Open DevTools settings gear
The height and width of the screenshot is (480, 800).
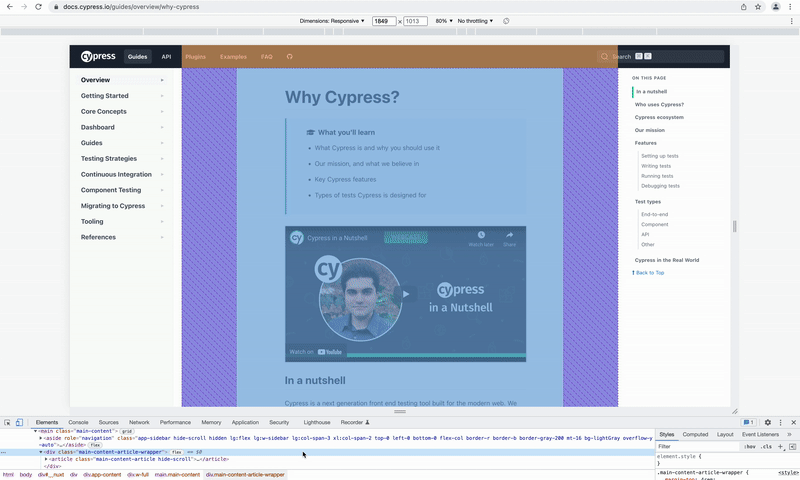click(767, 422)
